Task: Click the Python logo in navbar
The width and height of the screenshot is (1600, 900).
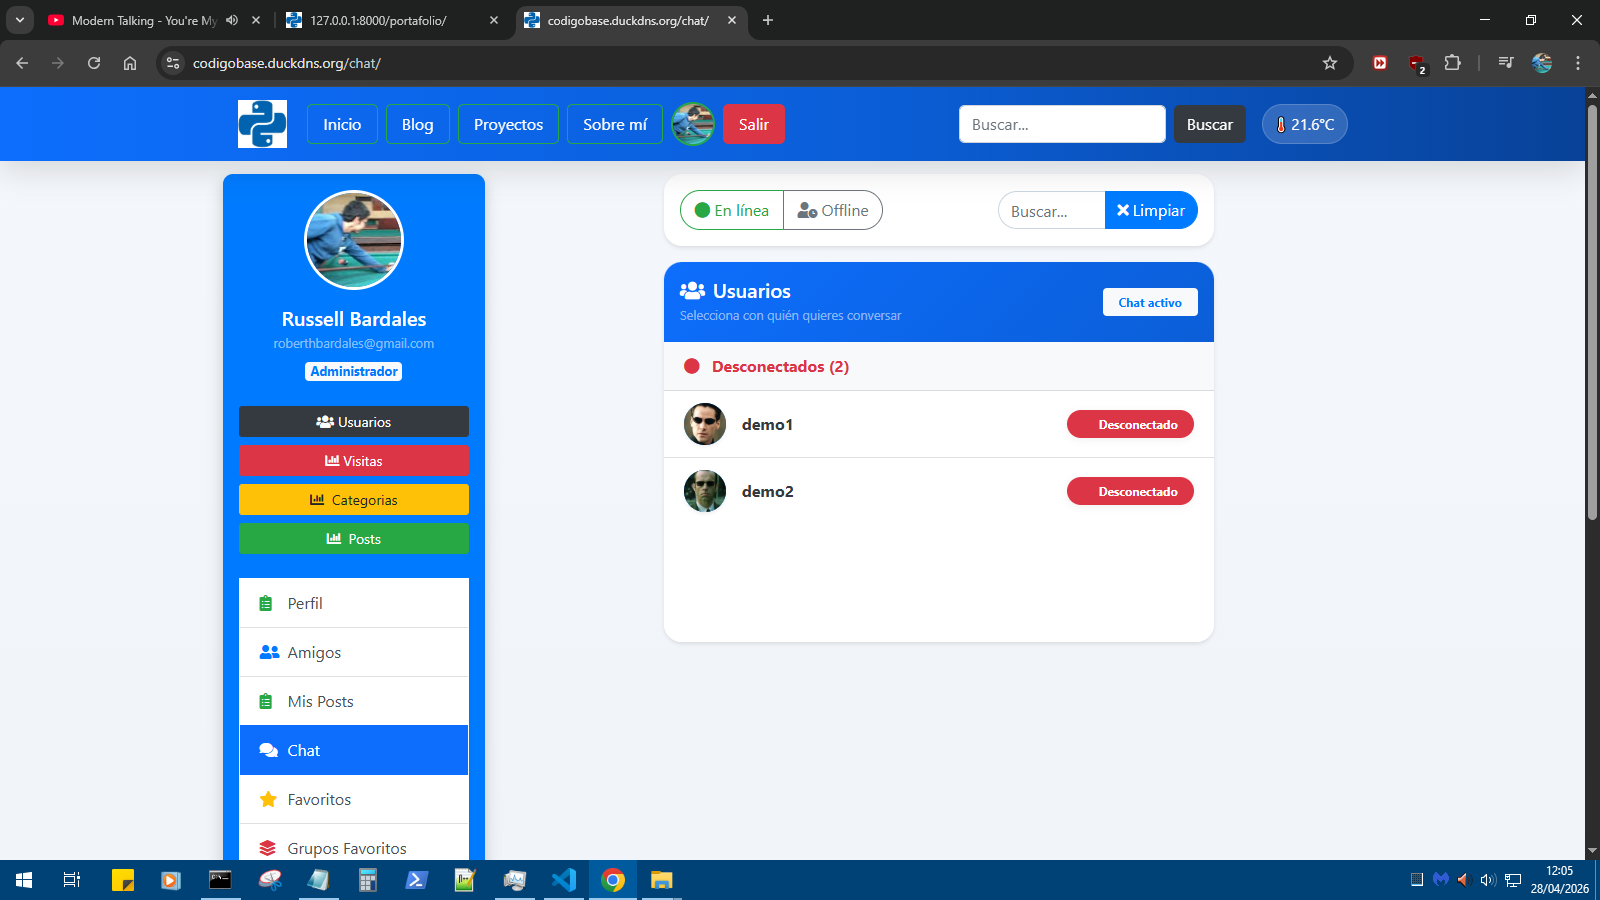Action: (262, 124)
